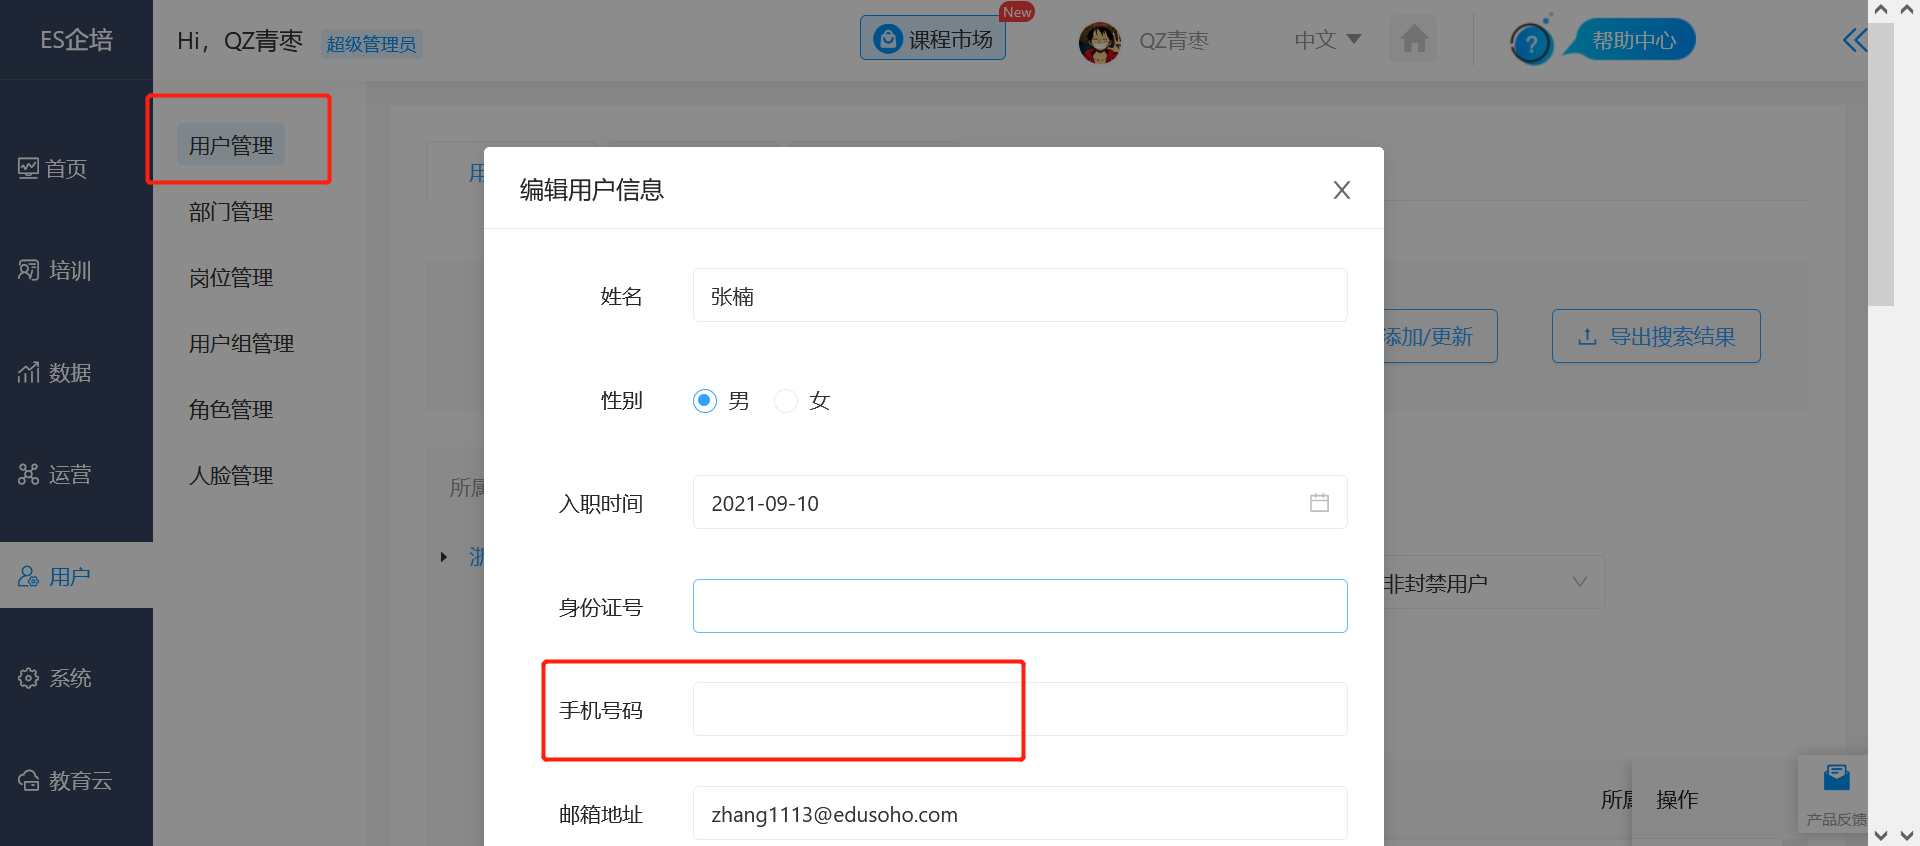Open the 中文 language dropdown
Image resolution: width=1920 pixels, height=846 pixels.
[1327, 40]
